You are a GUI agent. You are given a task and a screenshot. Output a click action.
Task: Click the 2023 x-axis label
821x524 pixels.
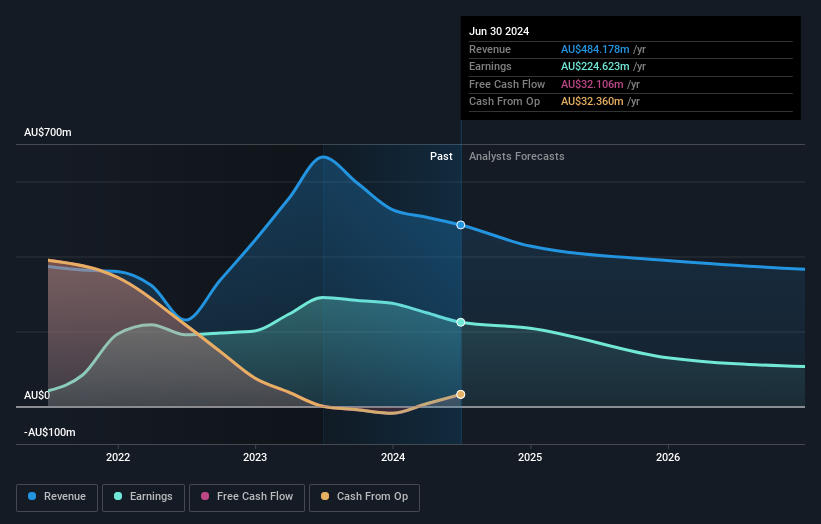tap(255, 457)
